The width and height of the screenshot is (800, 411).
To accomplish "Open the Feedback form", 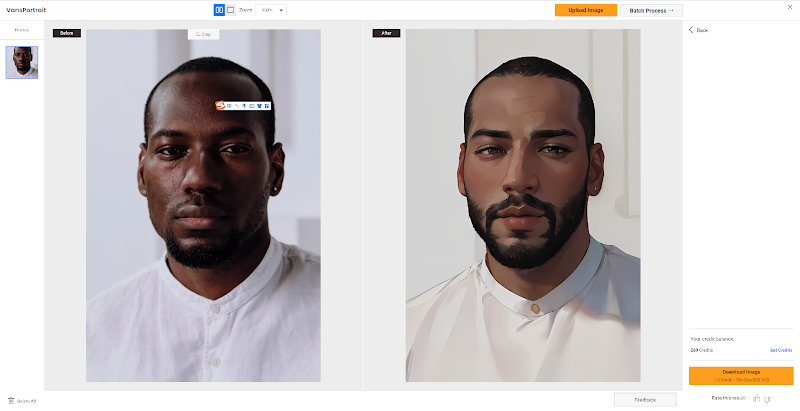I will pos(645,400).
